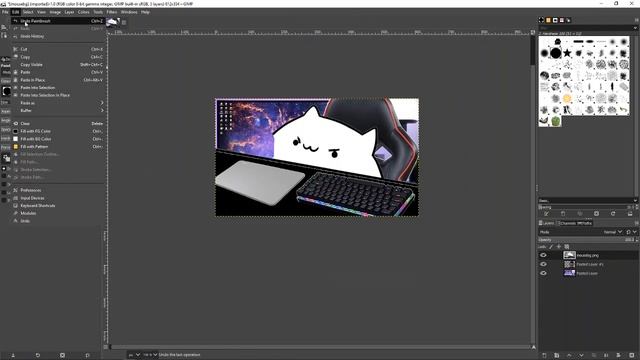This screenshot has height=360, width=640.
Task: Open the first dockable tab icon above brushes
Action: pyautogui.click(x=542, y=20)
